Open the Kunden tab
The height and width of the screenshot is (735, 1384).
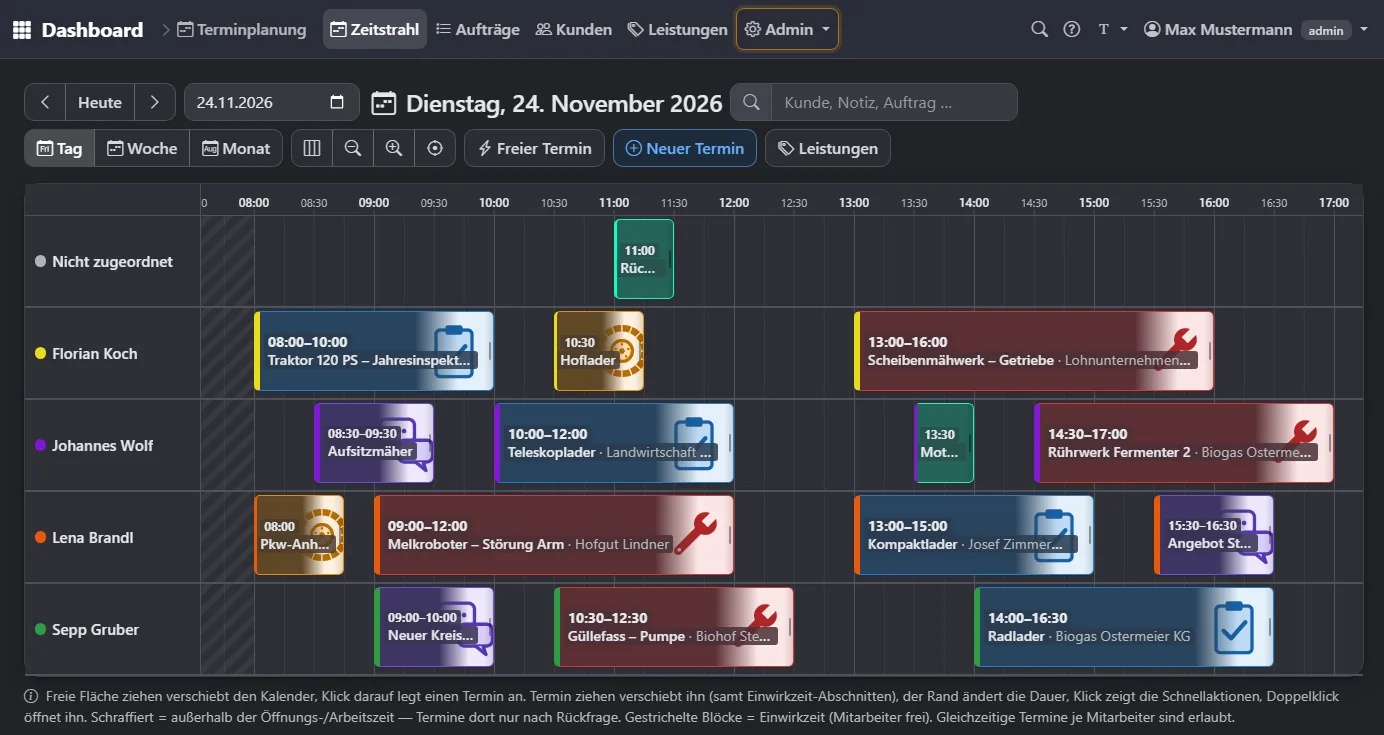click(x=574, y=30)
